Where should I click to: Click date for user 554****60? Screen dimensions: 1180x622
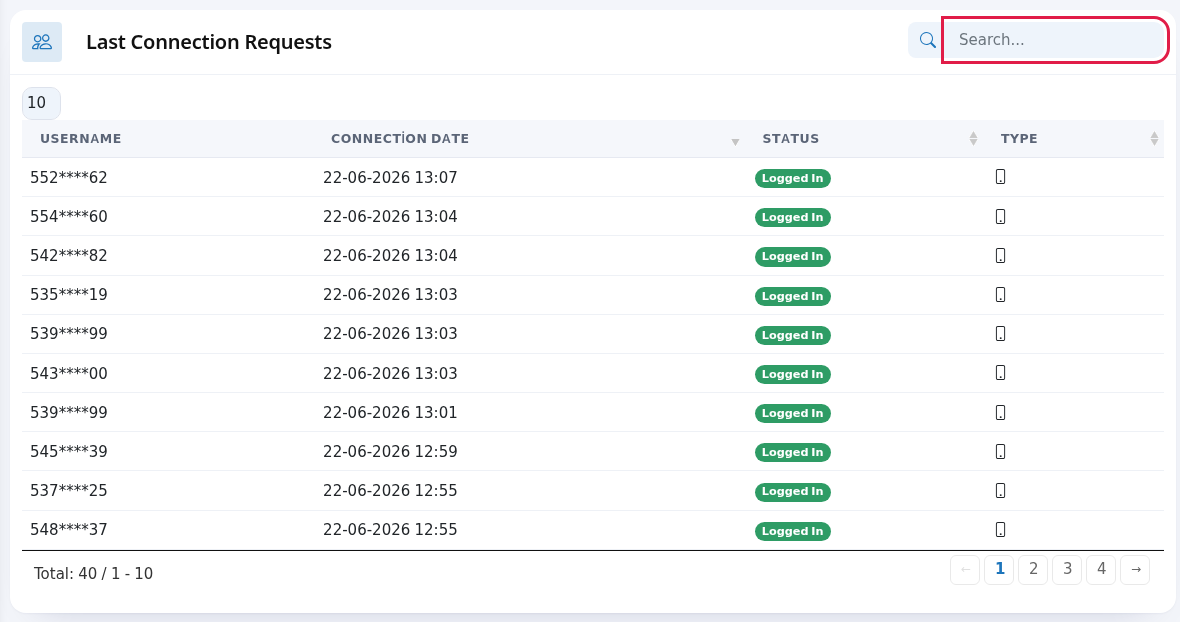(390, 217)
